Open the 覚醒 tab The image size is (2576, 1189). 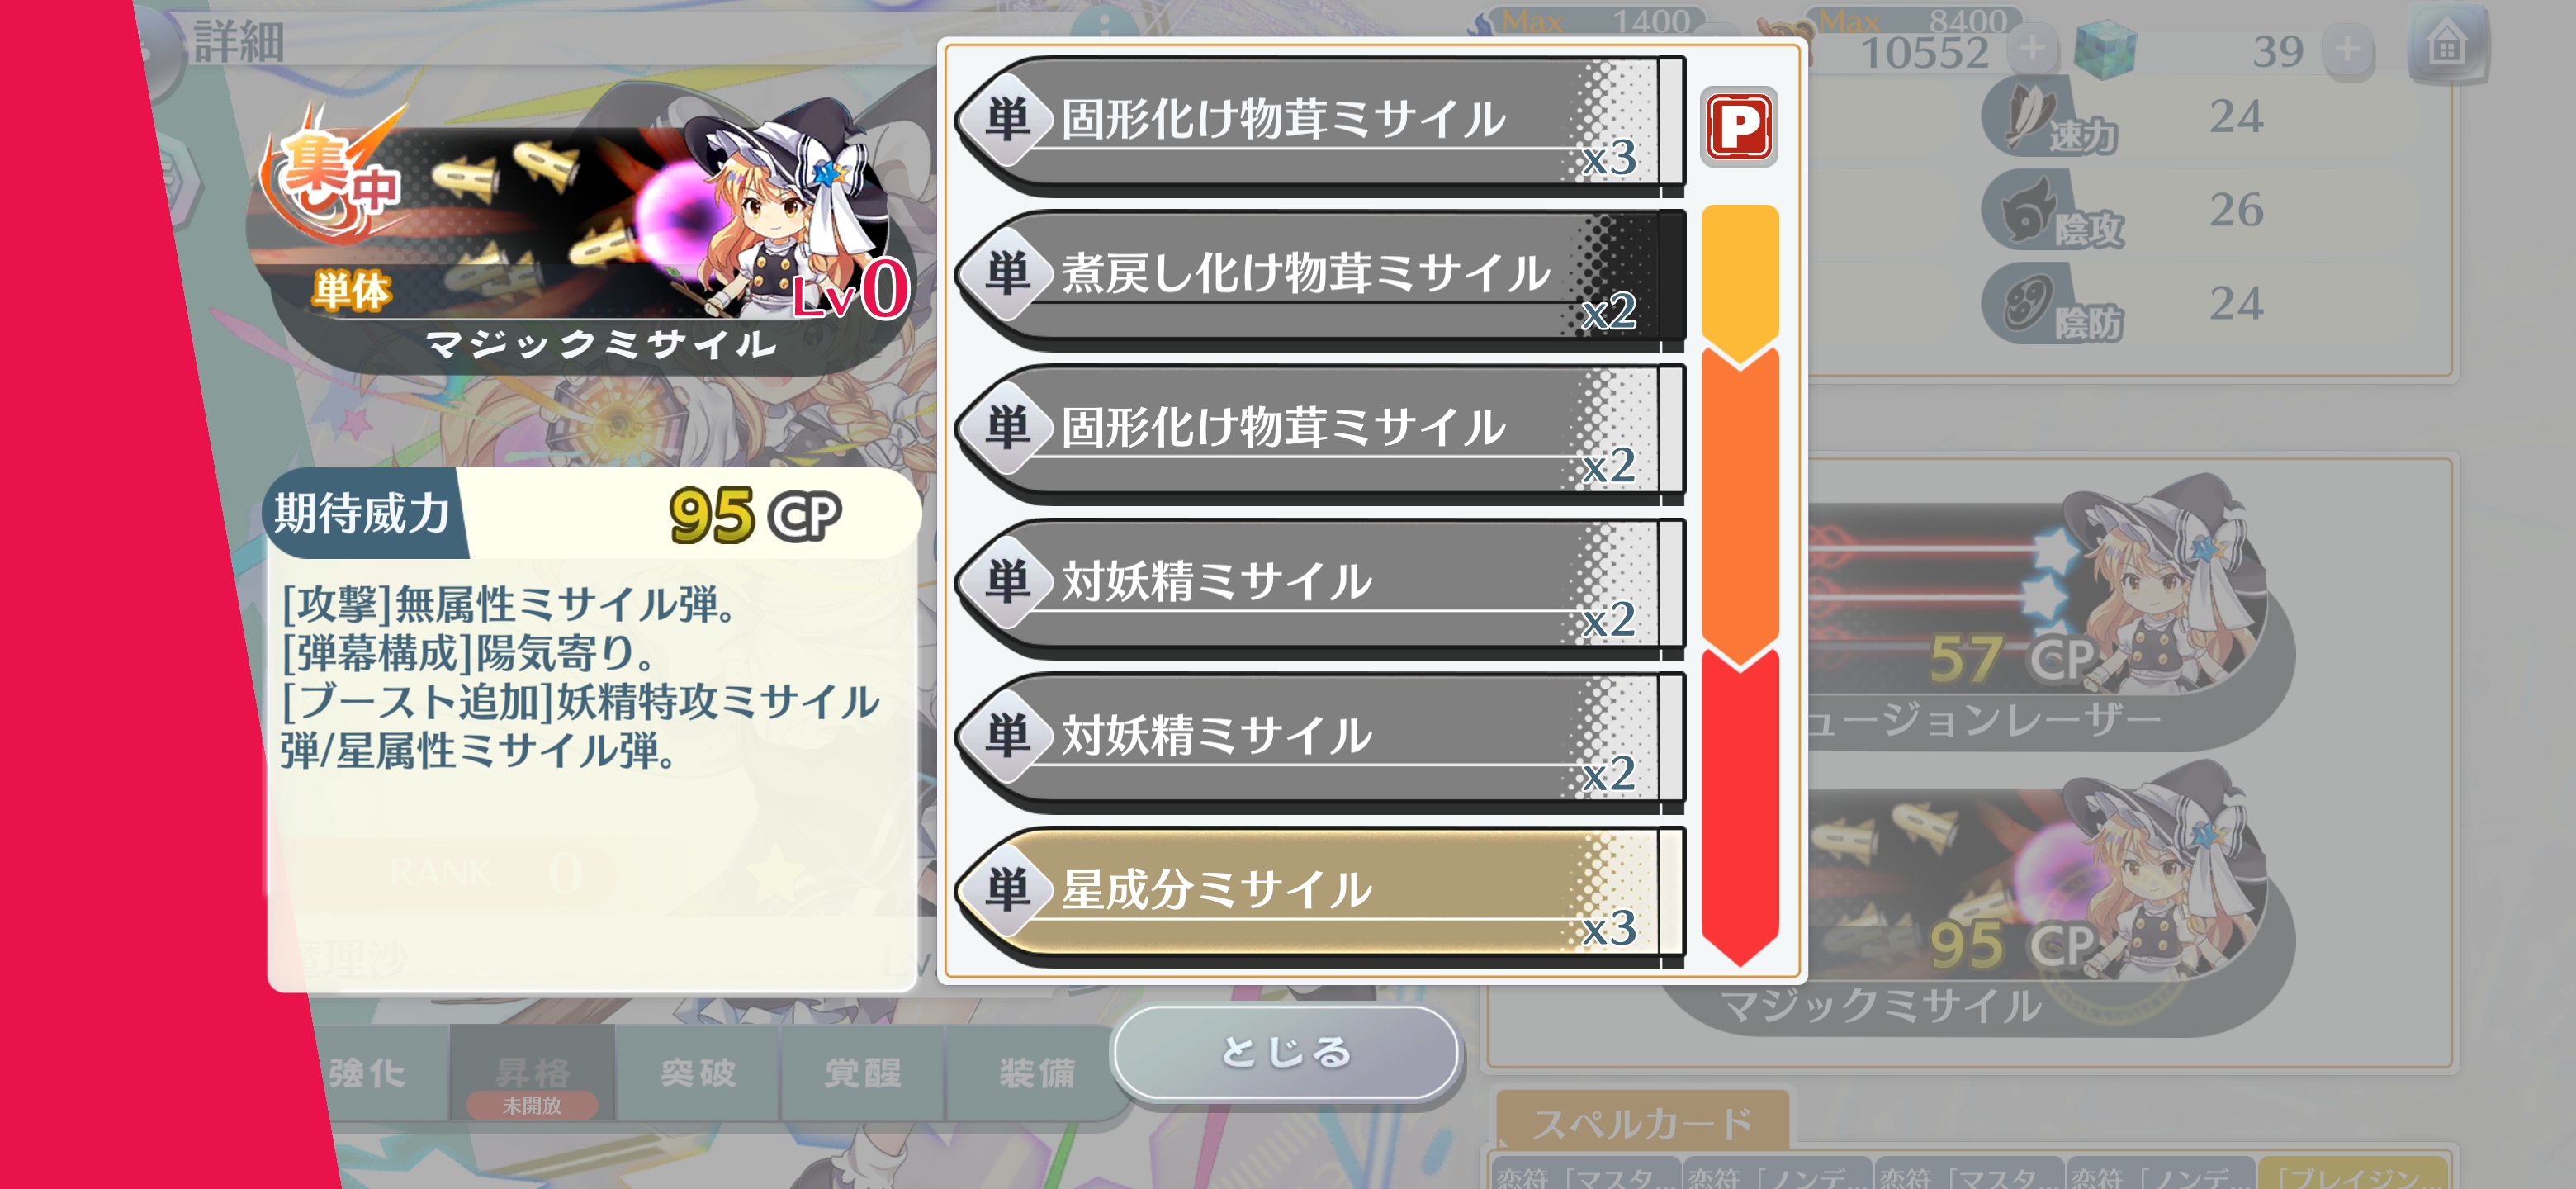[x=862, y=1073]
